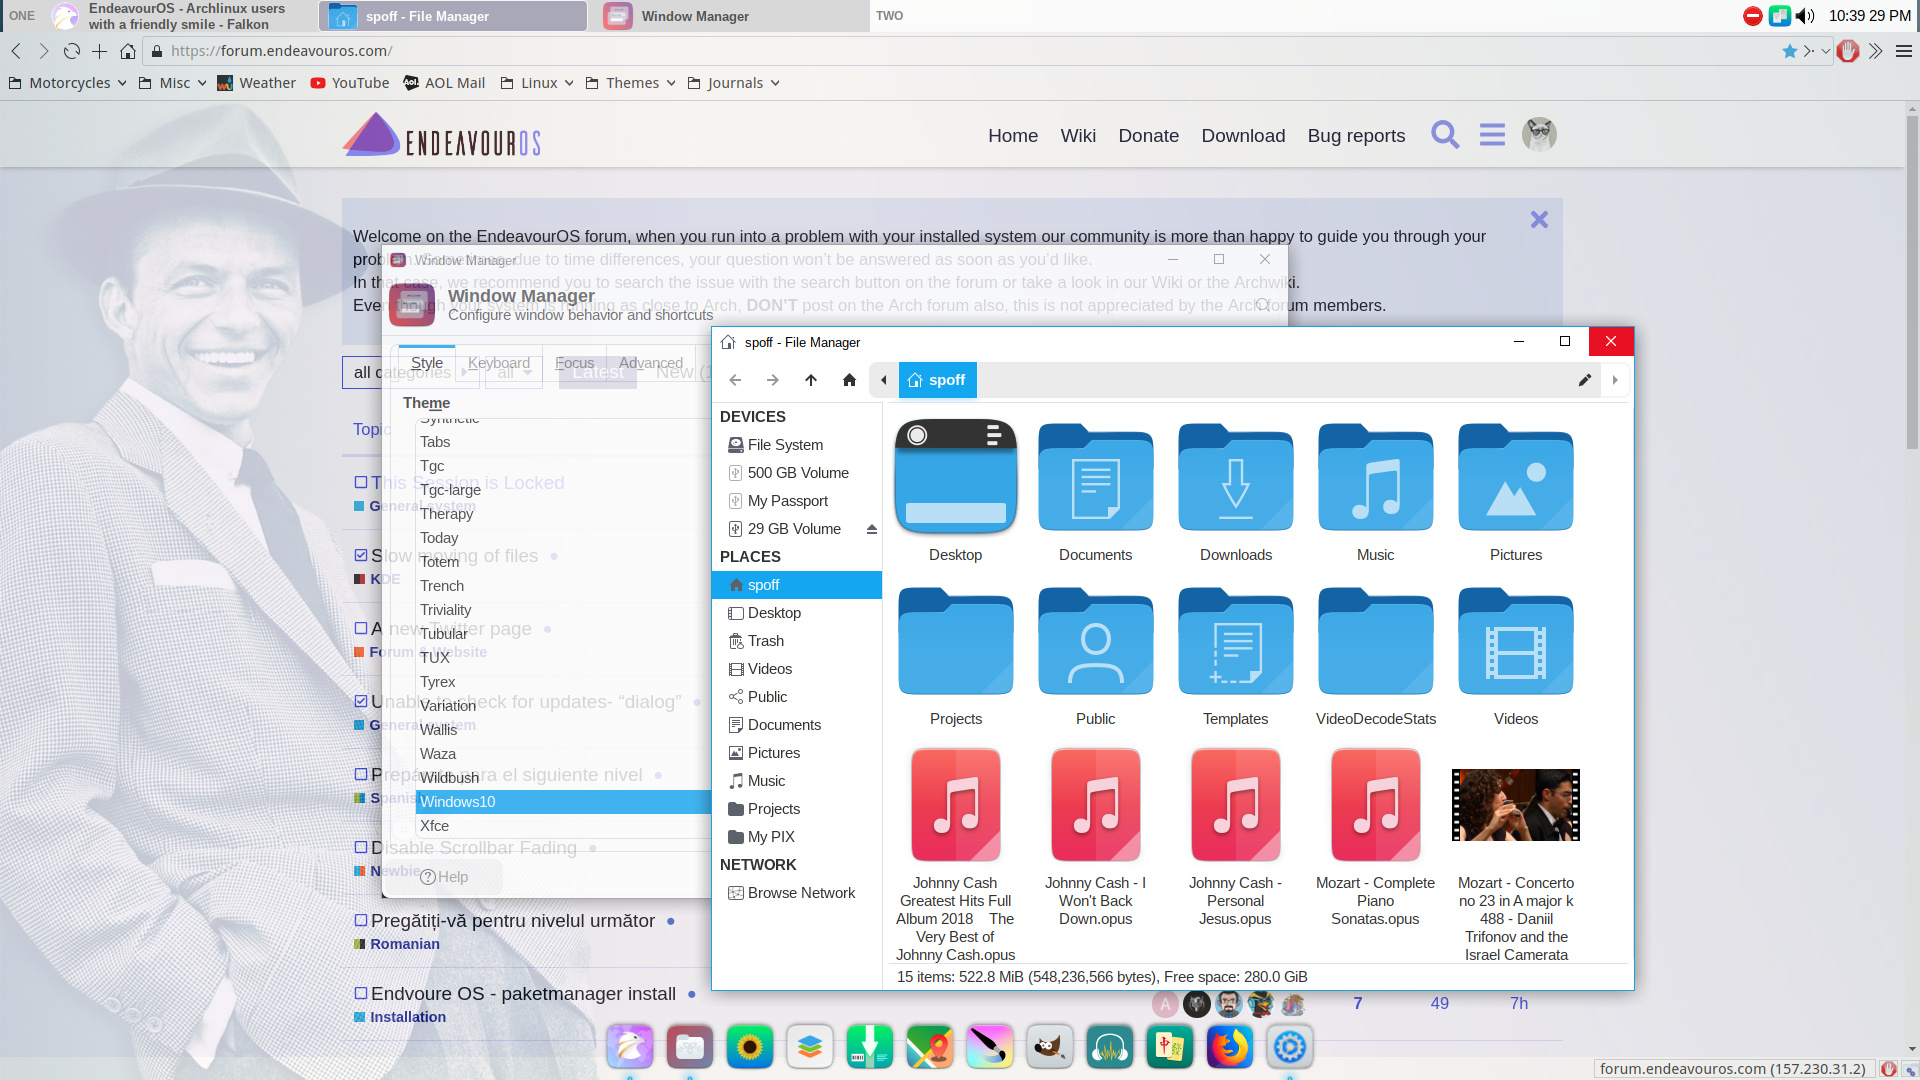Click the forum search magnifier icon
The width and height of the screenshot is (1920, 1080).
tap(1445, 135)
